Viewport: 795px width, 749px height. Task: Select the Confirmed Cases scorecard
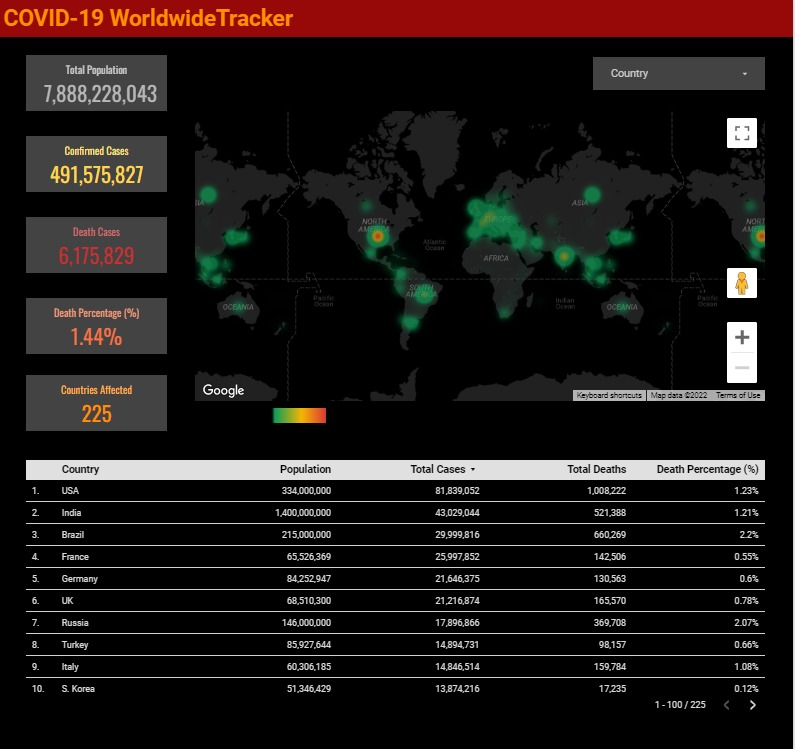96,164
